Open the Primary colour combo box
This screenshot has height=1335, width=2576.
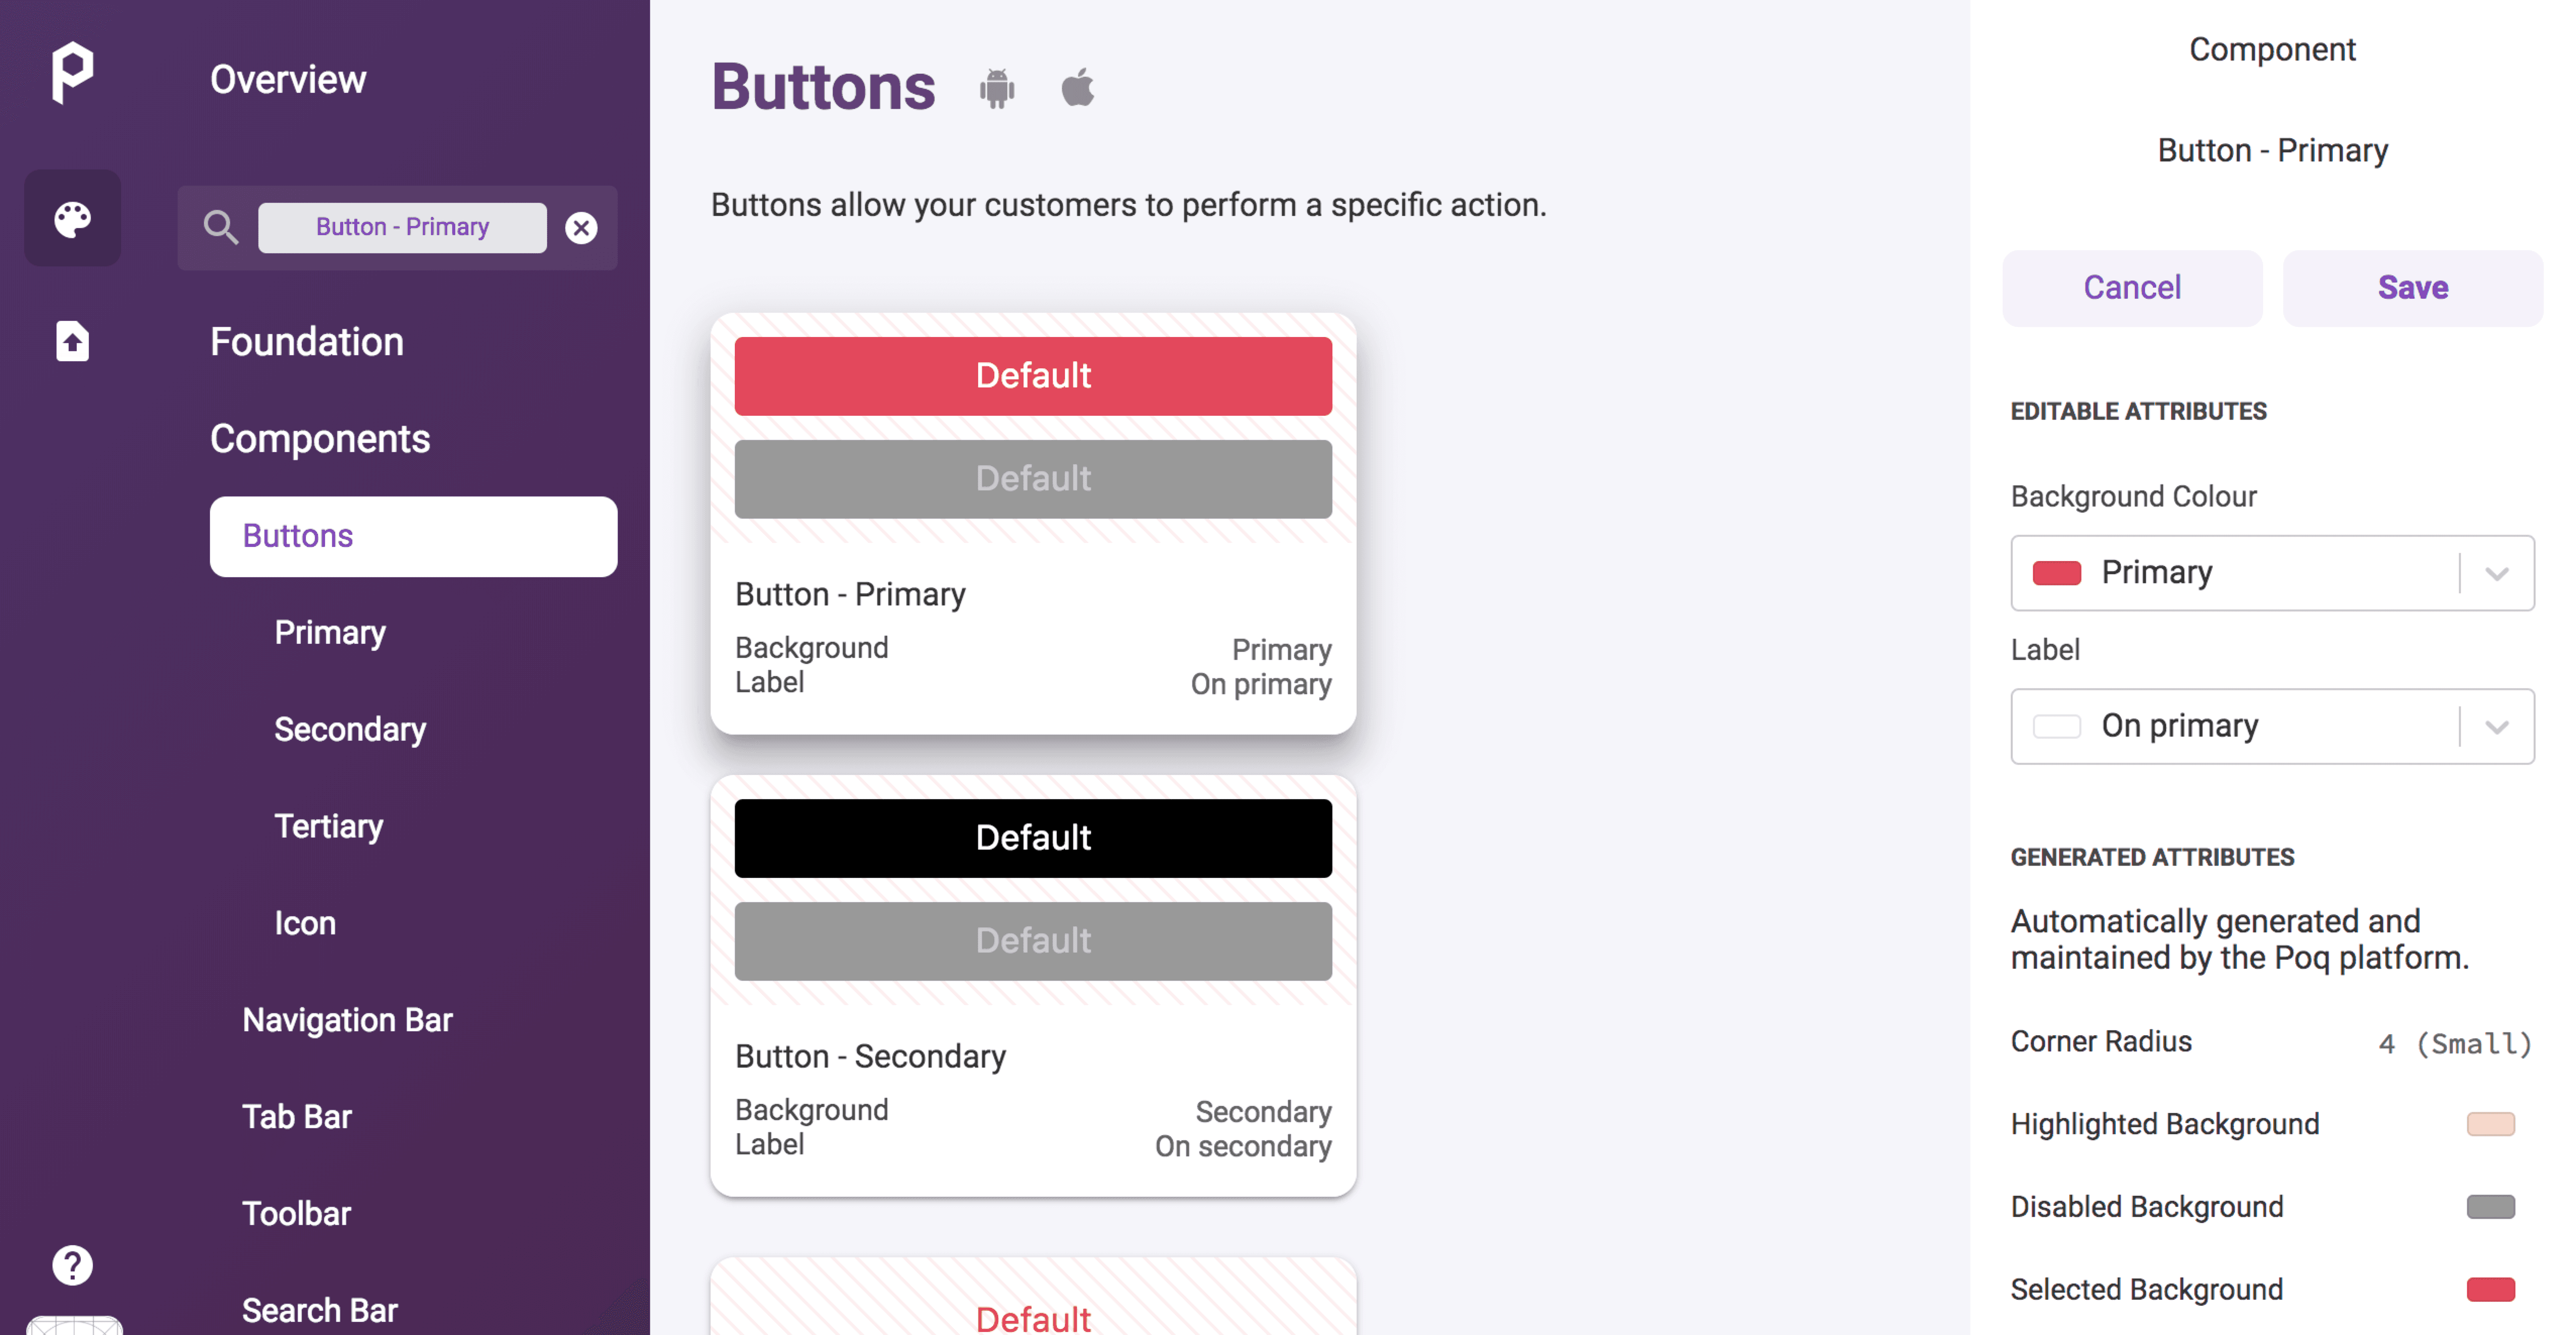click(x=2272, y=573)
